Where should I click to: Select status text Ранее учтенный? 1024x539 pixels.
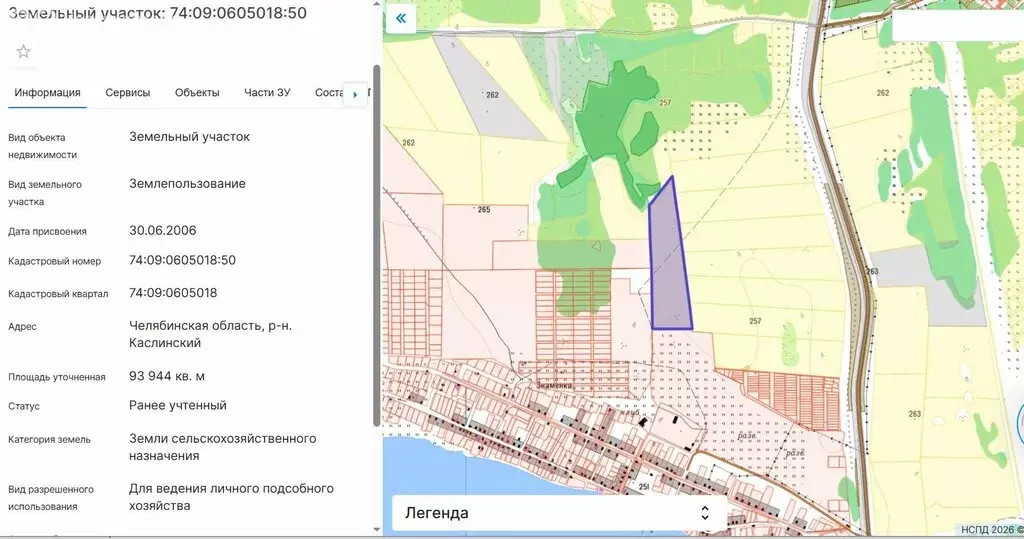[178, 406]
